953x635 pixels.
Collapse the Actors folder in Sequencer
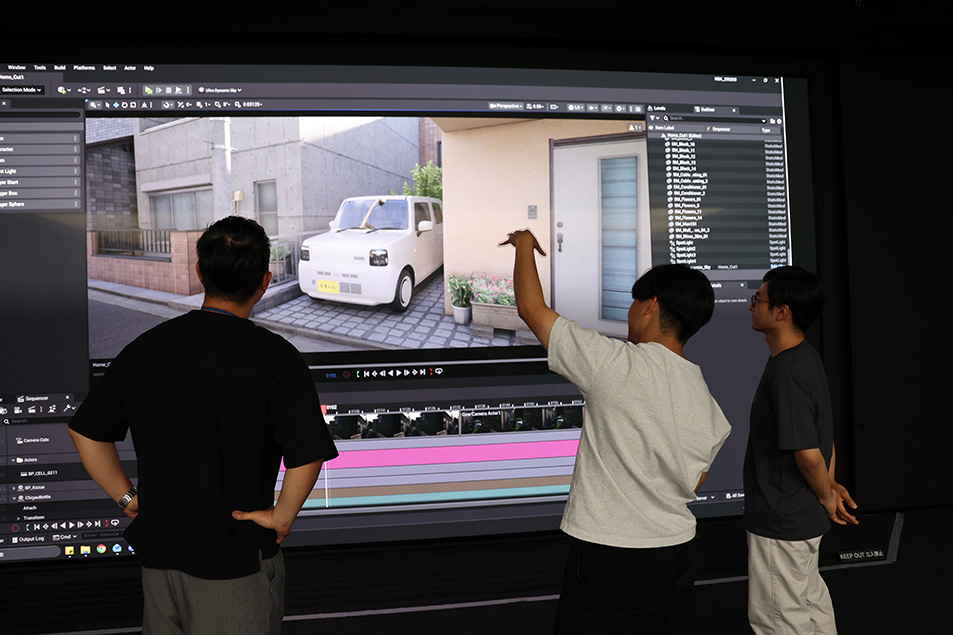[x=13, y=460]
